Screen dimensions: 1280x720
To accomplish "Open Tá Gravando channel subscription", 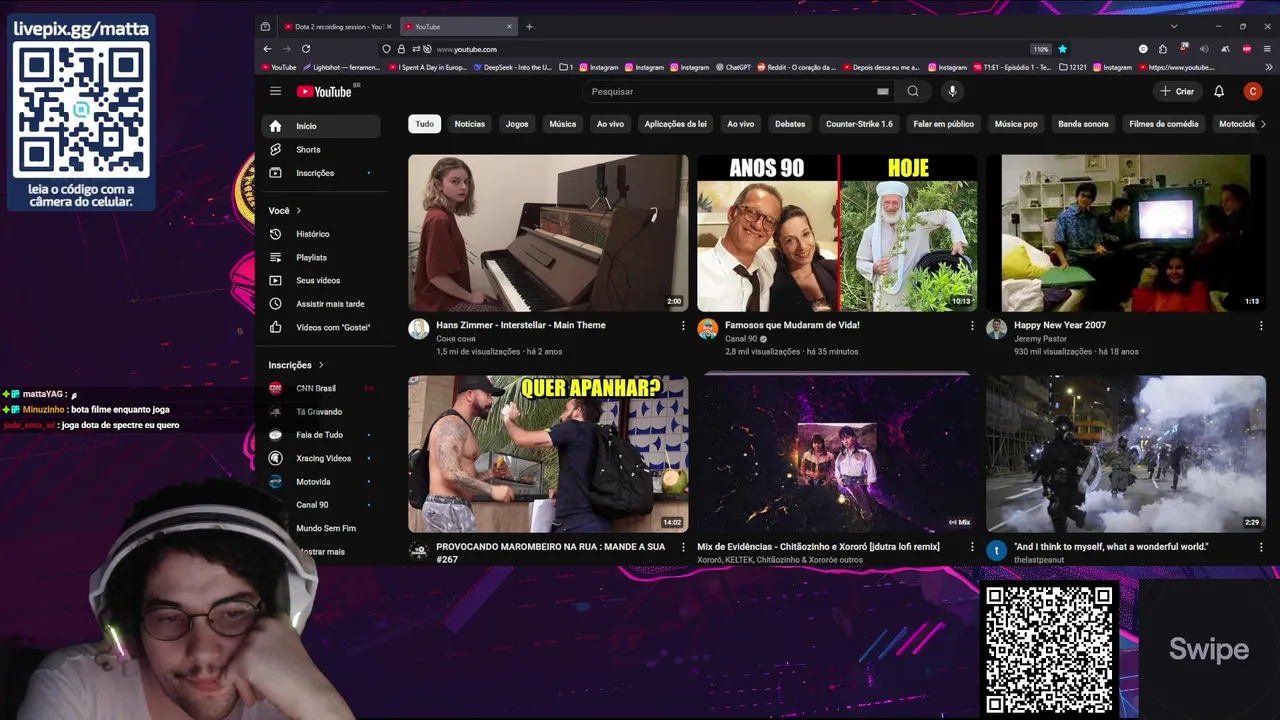I will [321, 411].
